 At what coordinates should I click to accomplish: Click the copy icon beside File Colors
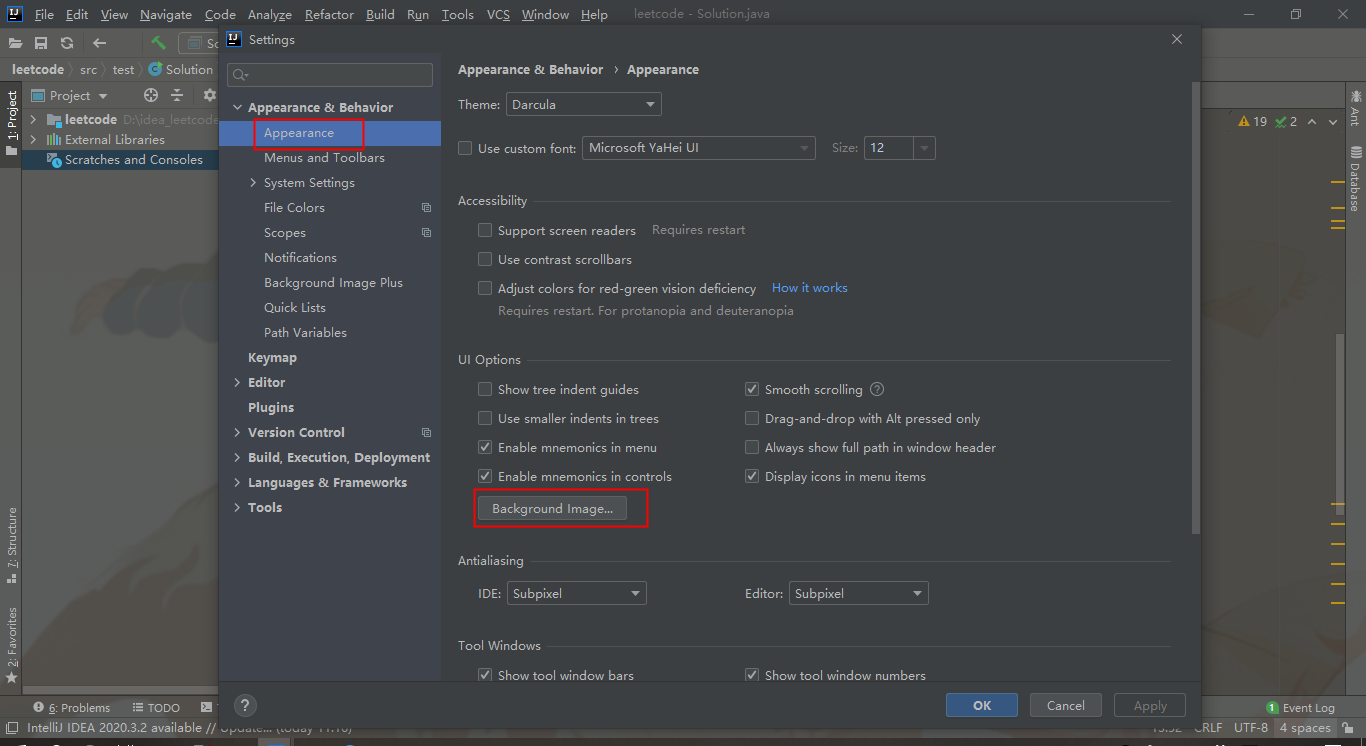tap(426, 208)
